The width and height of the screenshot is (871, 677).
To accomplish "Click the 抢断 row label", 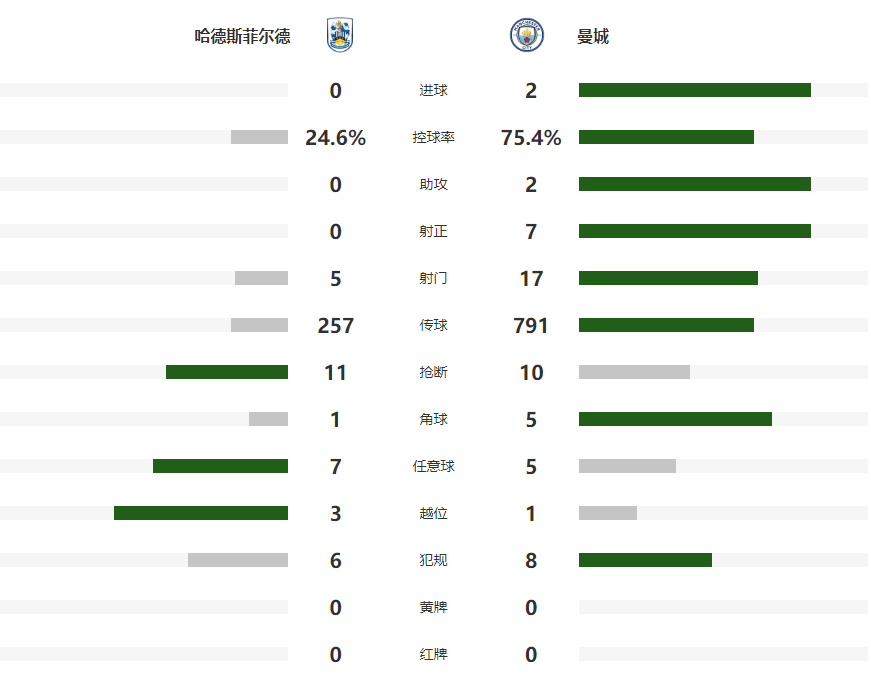I will point(433,373).
